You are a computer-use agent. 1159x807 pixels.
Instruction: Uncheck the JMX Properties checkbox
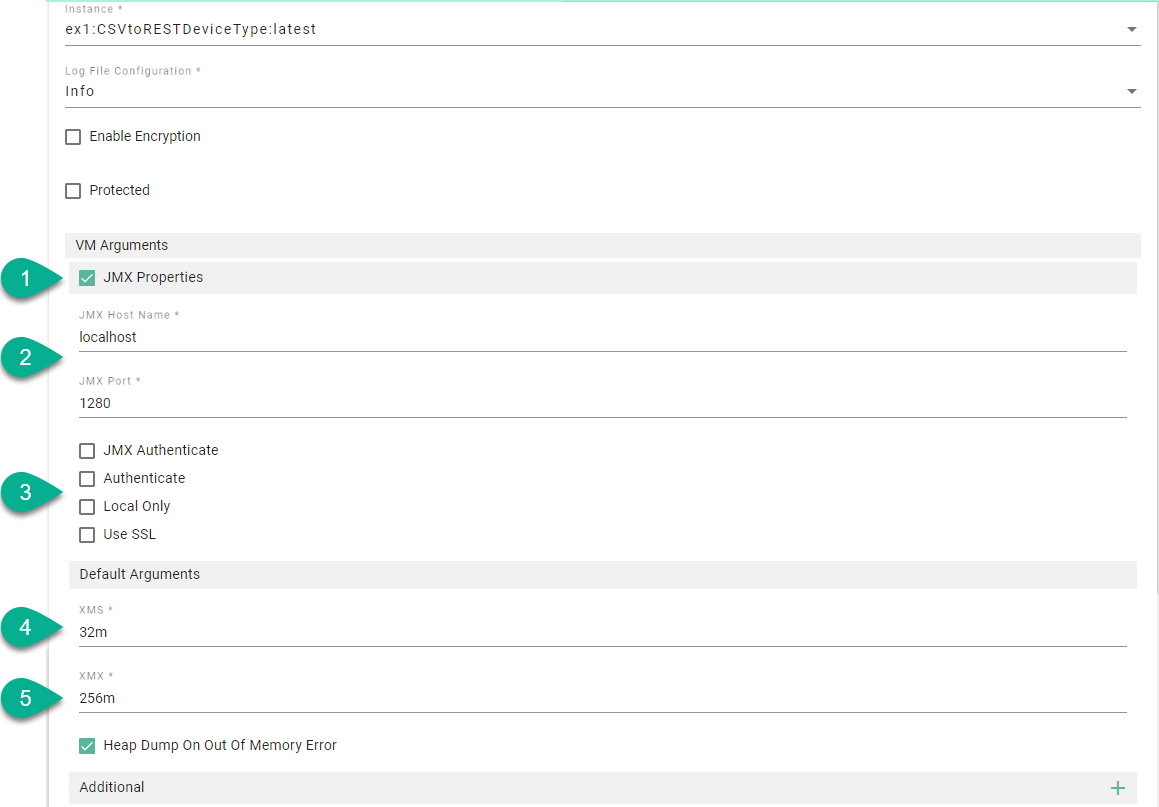[87, 278]
